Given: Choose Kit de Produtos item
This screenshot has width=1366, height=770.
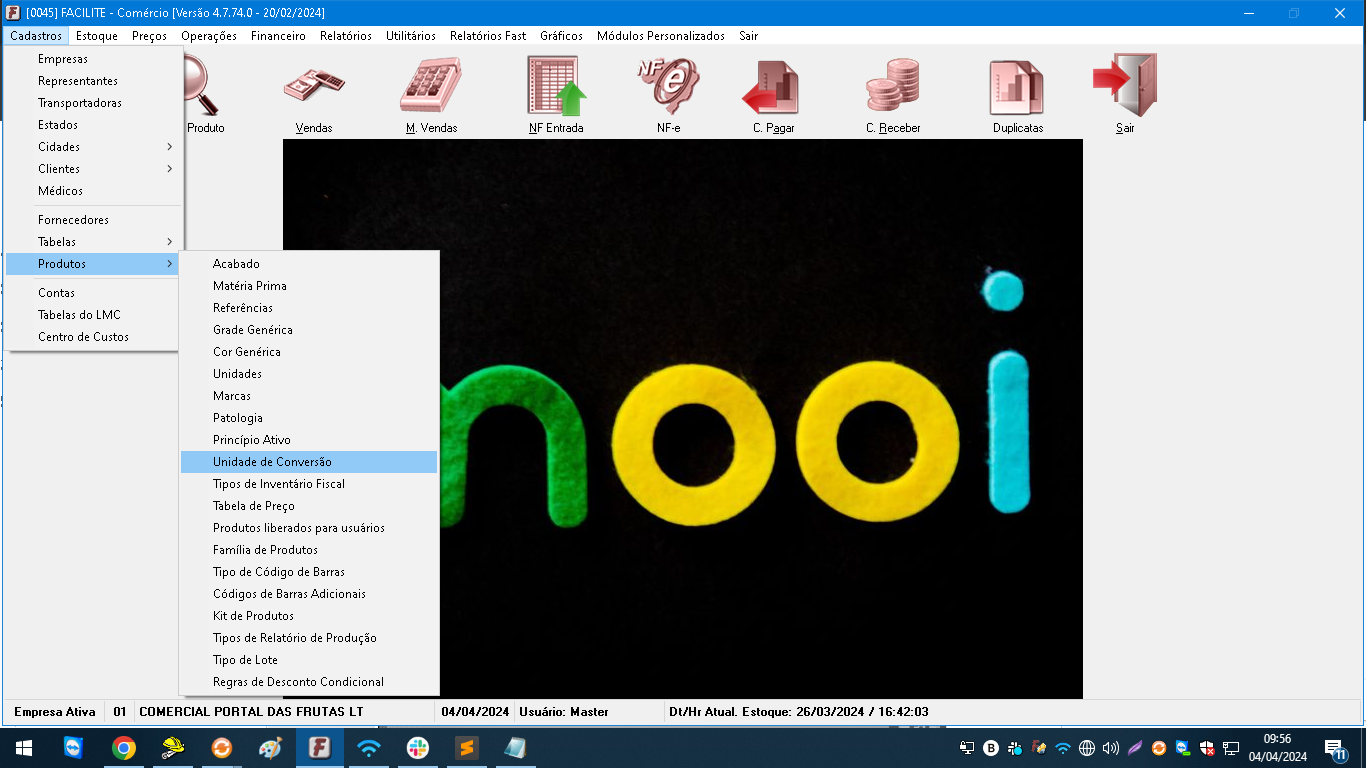Looking at the screenshot, I should click(309, 616).
